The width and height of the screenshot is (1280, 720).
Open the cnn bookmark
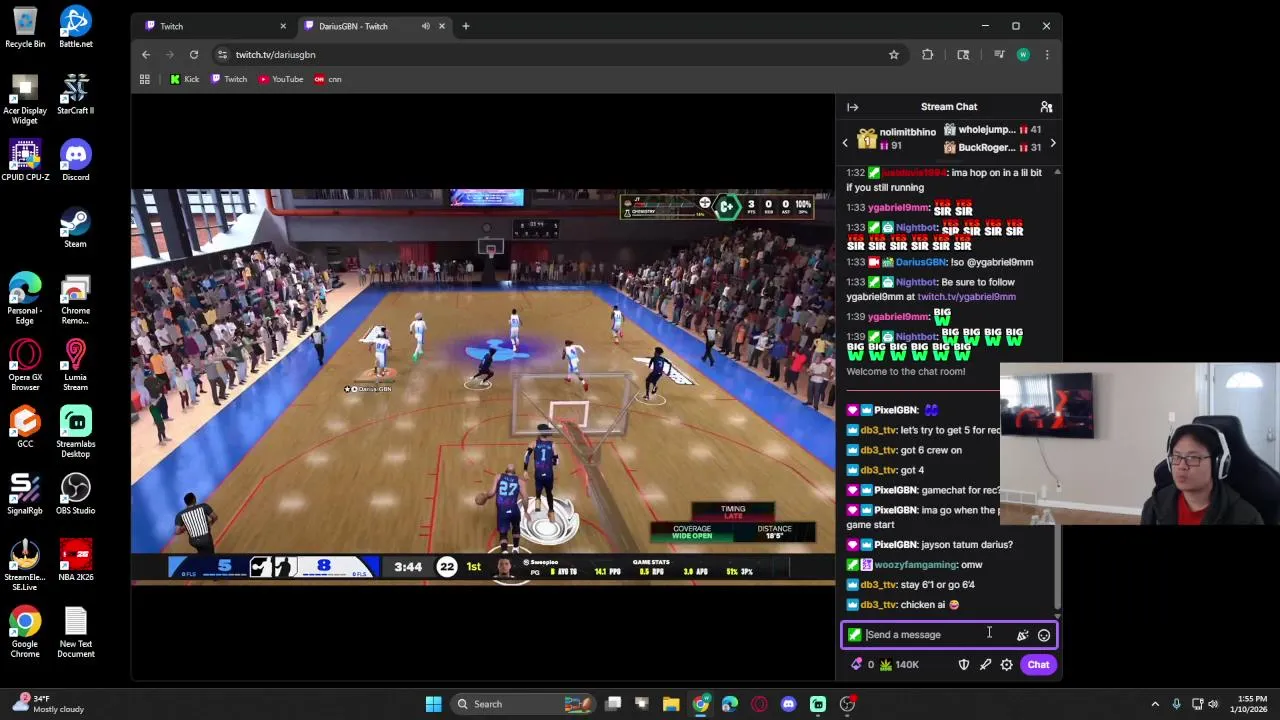click(x=328, y=79)
